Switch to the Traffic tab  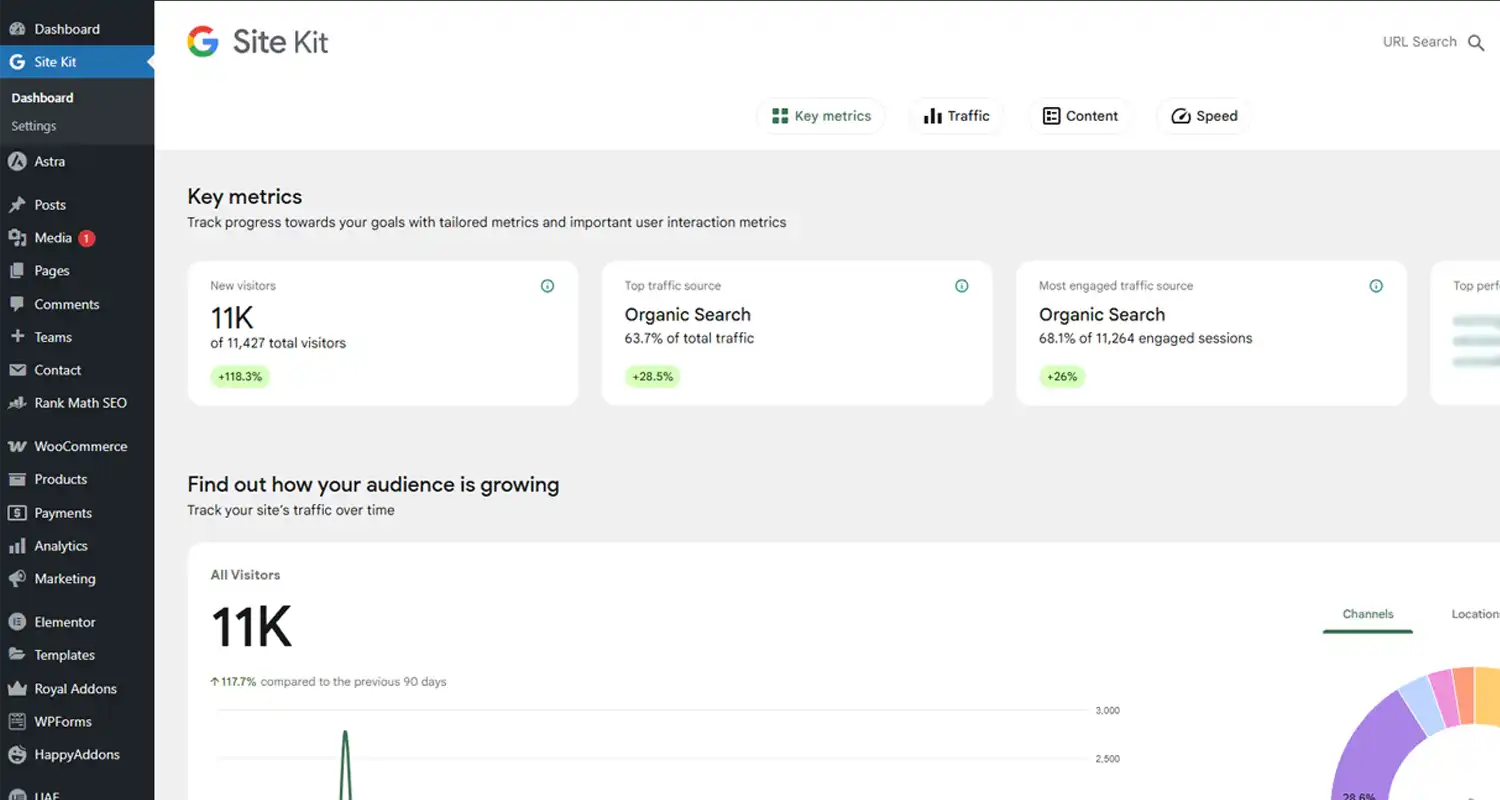956,115
